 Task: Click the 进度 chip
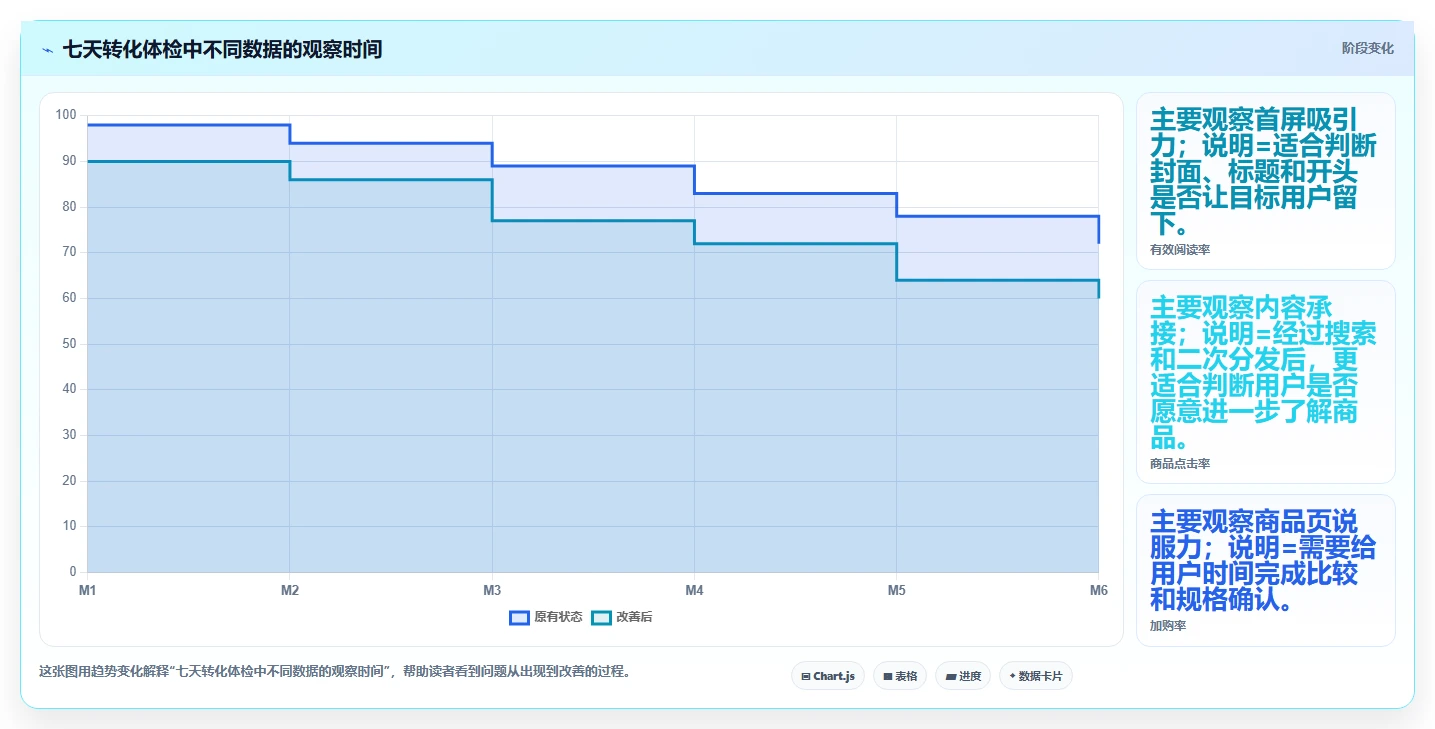coord(963,676)
